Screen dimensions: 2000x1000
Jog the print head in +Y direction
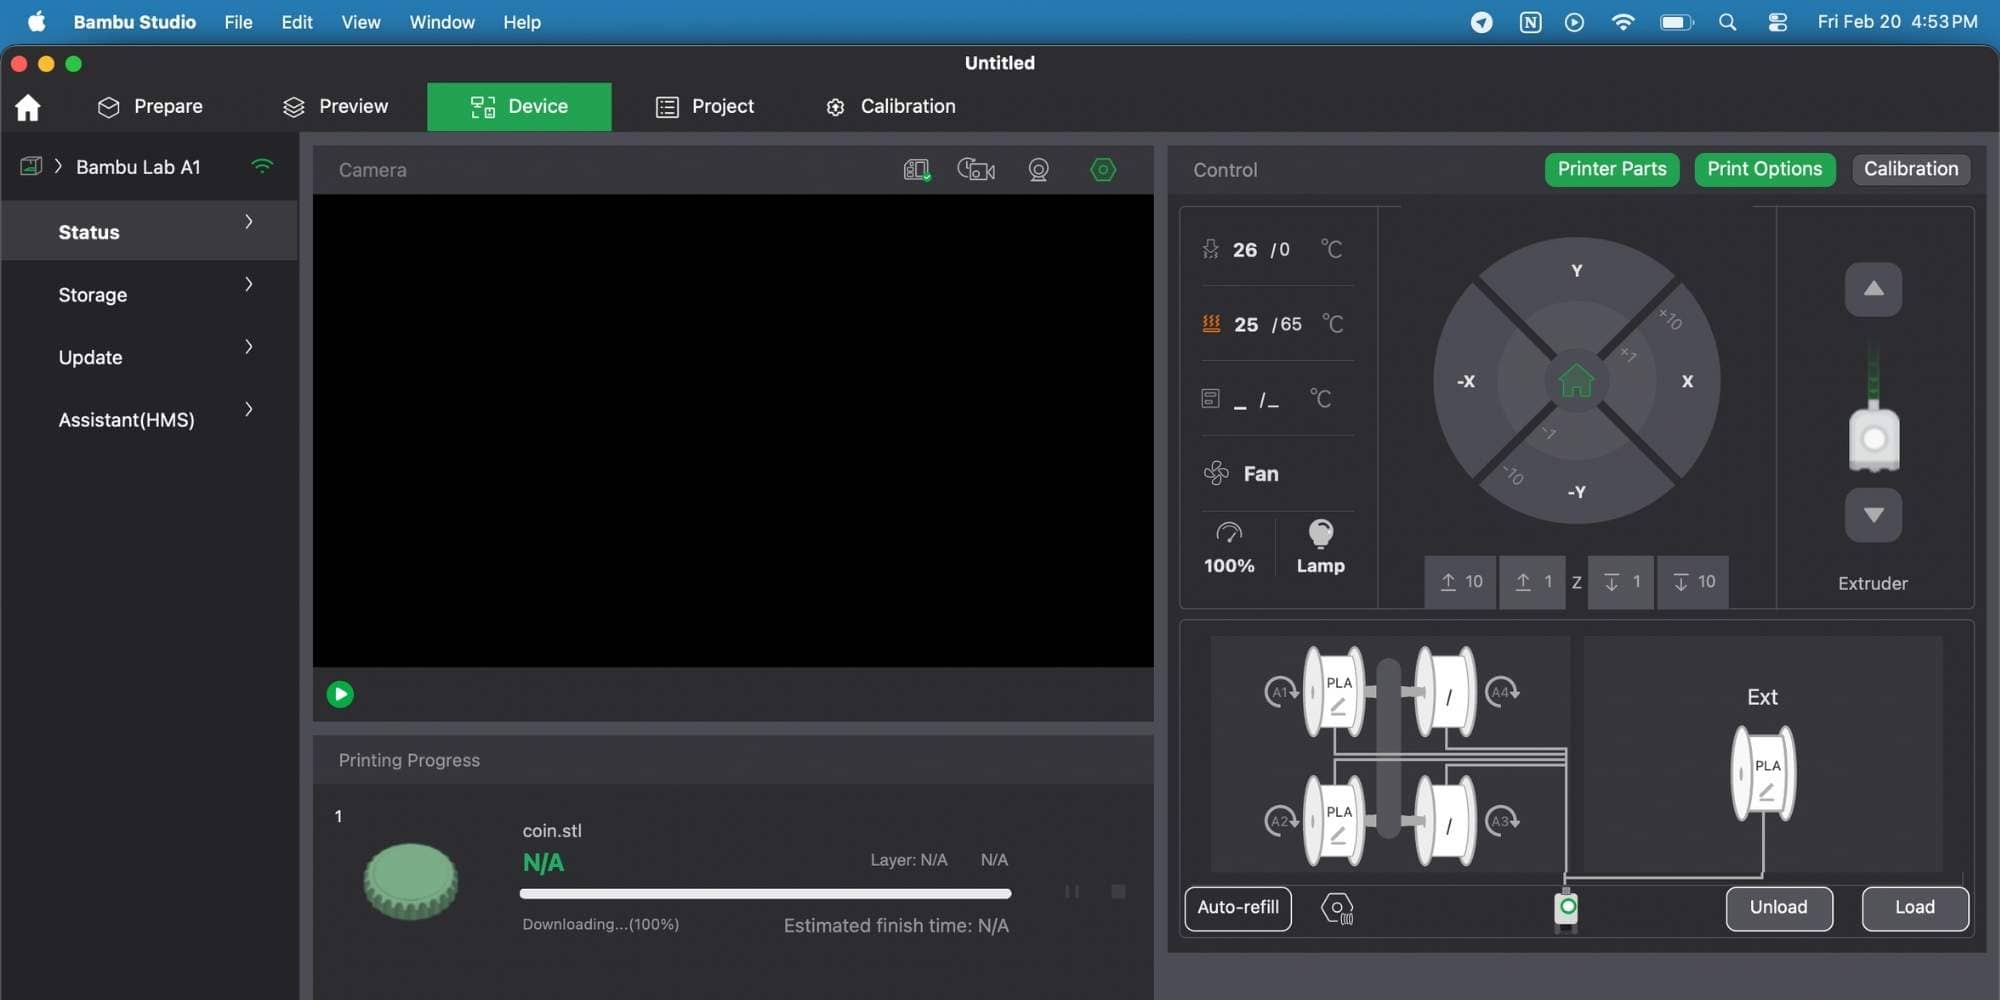click(1576, 271)
